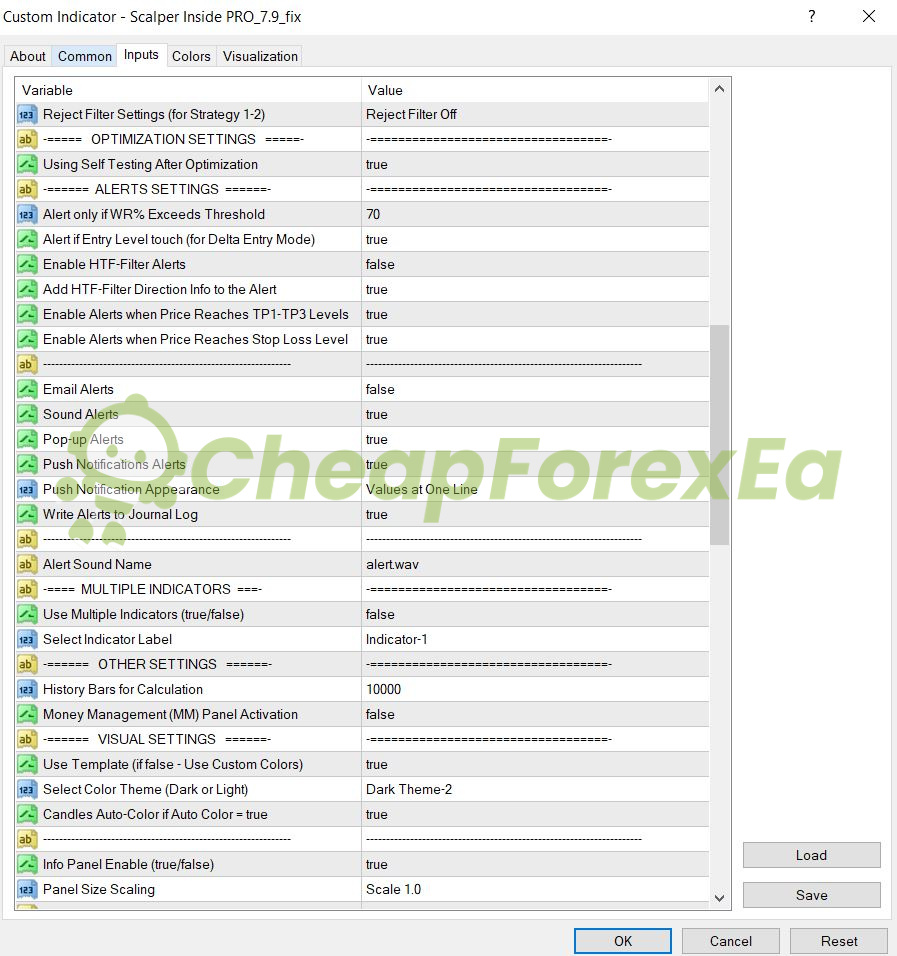Click the icon beside History Bars for Calculation
The width and height of the screenshot is (897, 956).
(x=26, y=690)
